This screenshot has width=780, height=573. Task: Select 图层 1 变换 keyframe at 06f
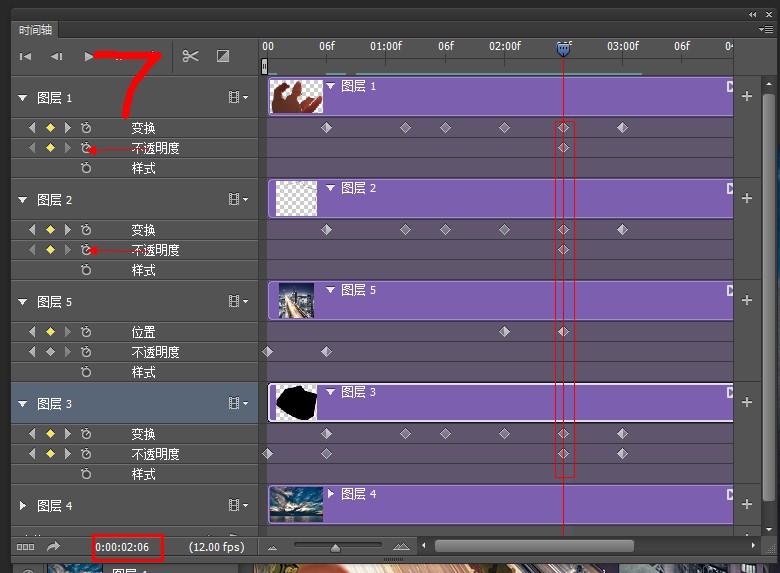(x=326, y=128)
